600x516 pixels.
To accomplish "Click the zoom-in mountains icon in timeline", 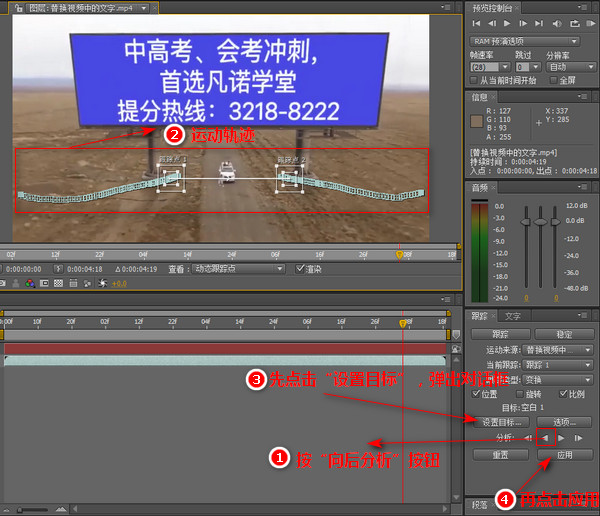I will pyautogui.click(x=61, y=509).
